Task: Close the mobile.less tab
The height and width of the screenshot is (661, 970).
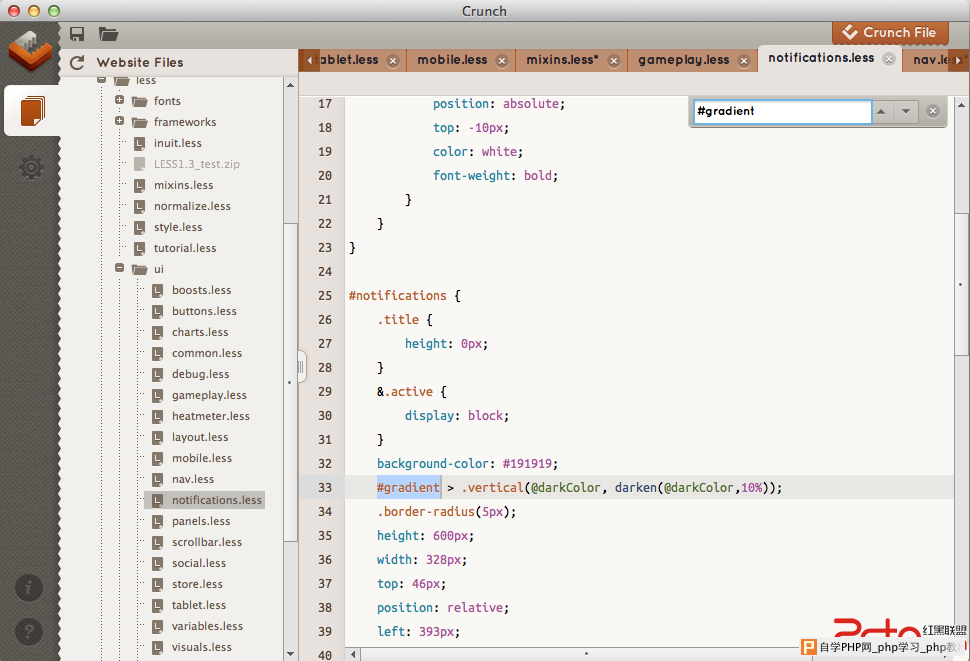Action: coord(502,61)
